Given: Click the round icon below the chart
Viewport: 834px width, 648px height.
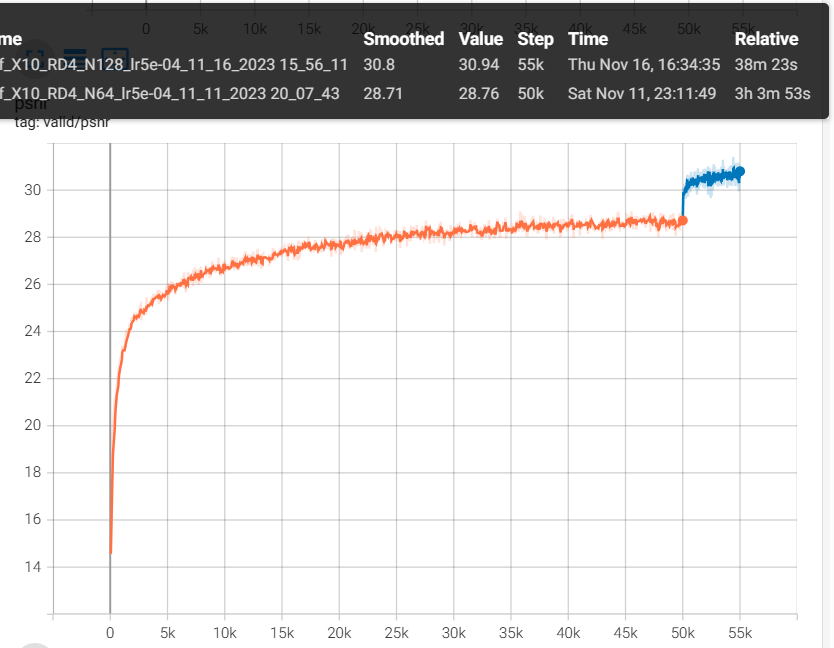Looking at the screenshot, I should click(35, 645).
